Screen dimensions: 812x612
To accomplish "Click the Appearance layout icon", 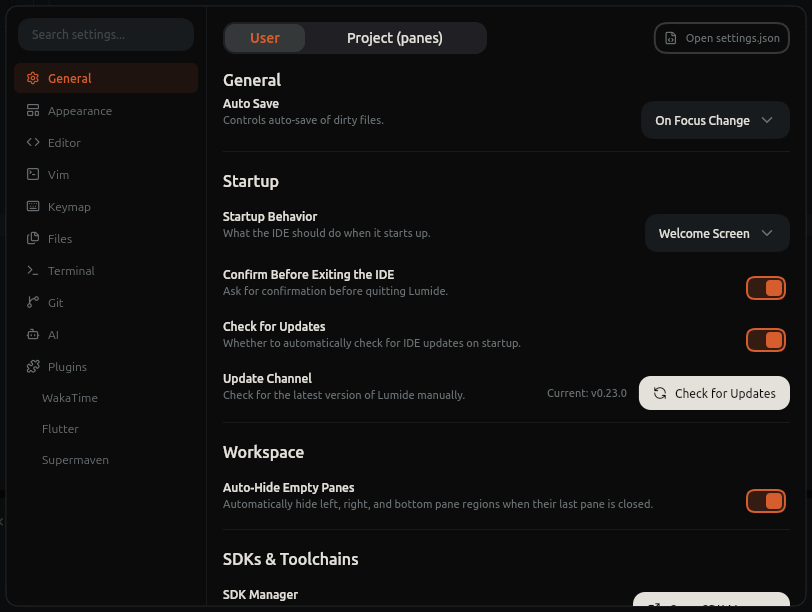I will tap(33, 110).
